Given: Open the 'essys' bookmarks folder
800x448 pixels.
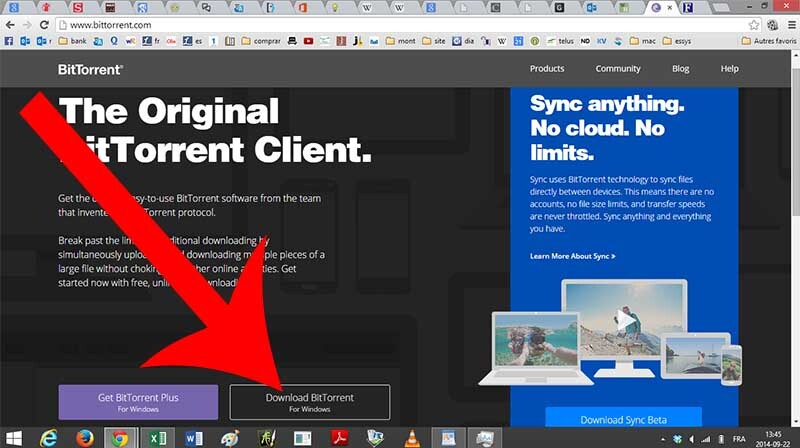Looking at the screenshot, I should coord(677,41).
